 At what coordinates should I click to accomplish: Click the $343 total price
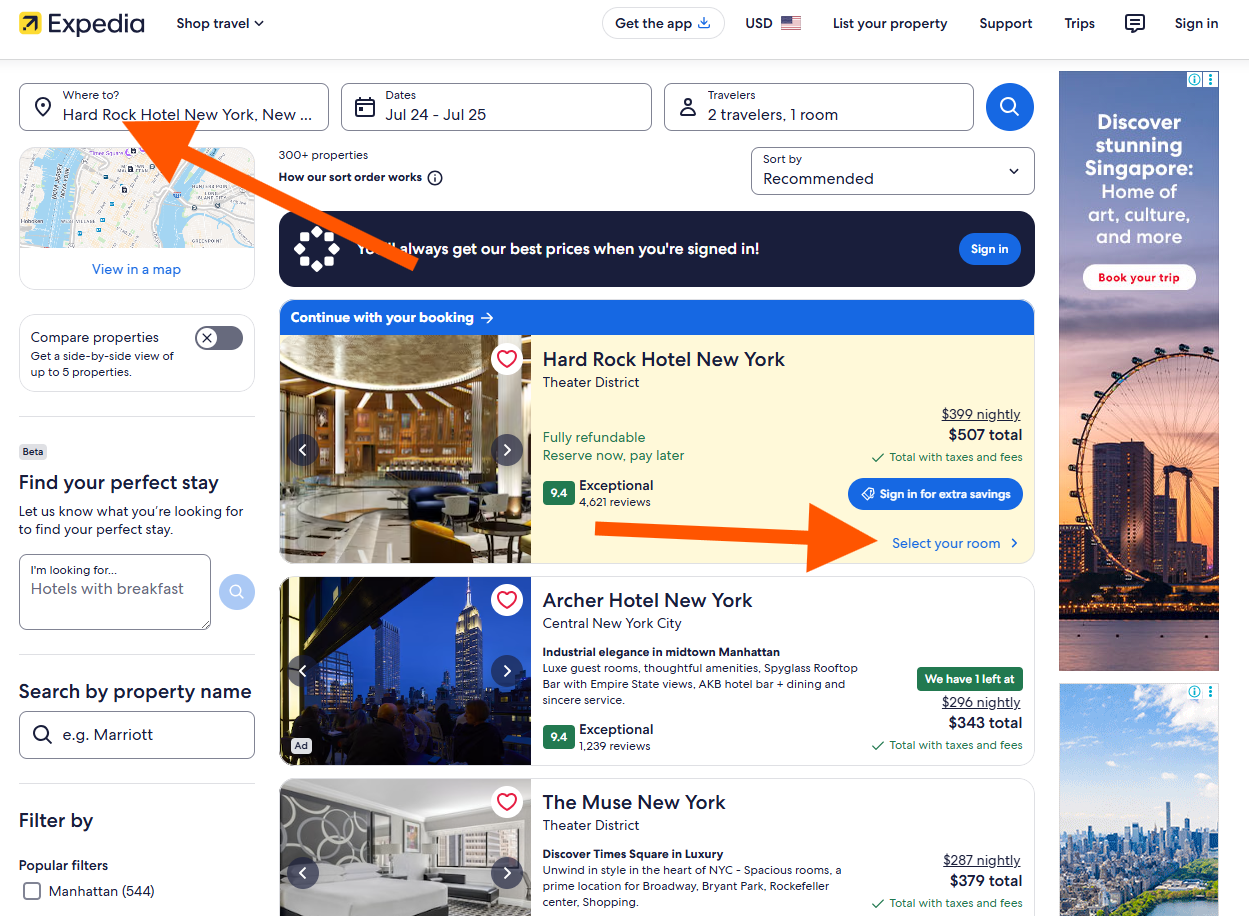[985, 723]
